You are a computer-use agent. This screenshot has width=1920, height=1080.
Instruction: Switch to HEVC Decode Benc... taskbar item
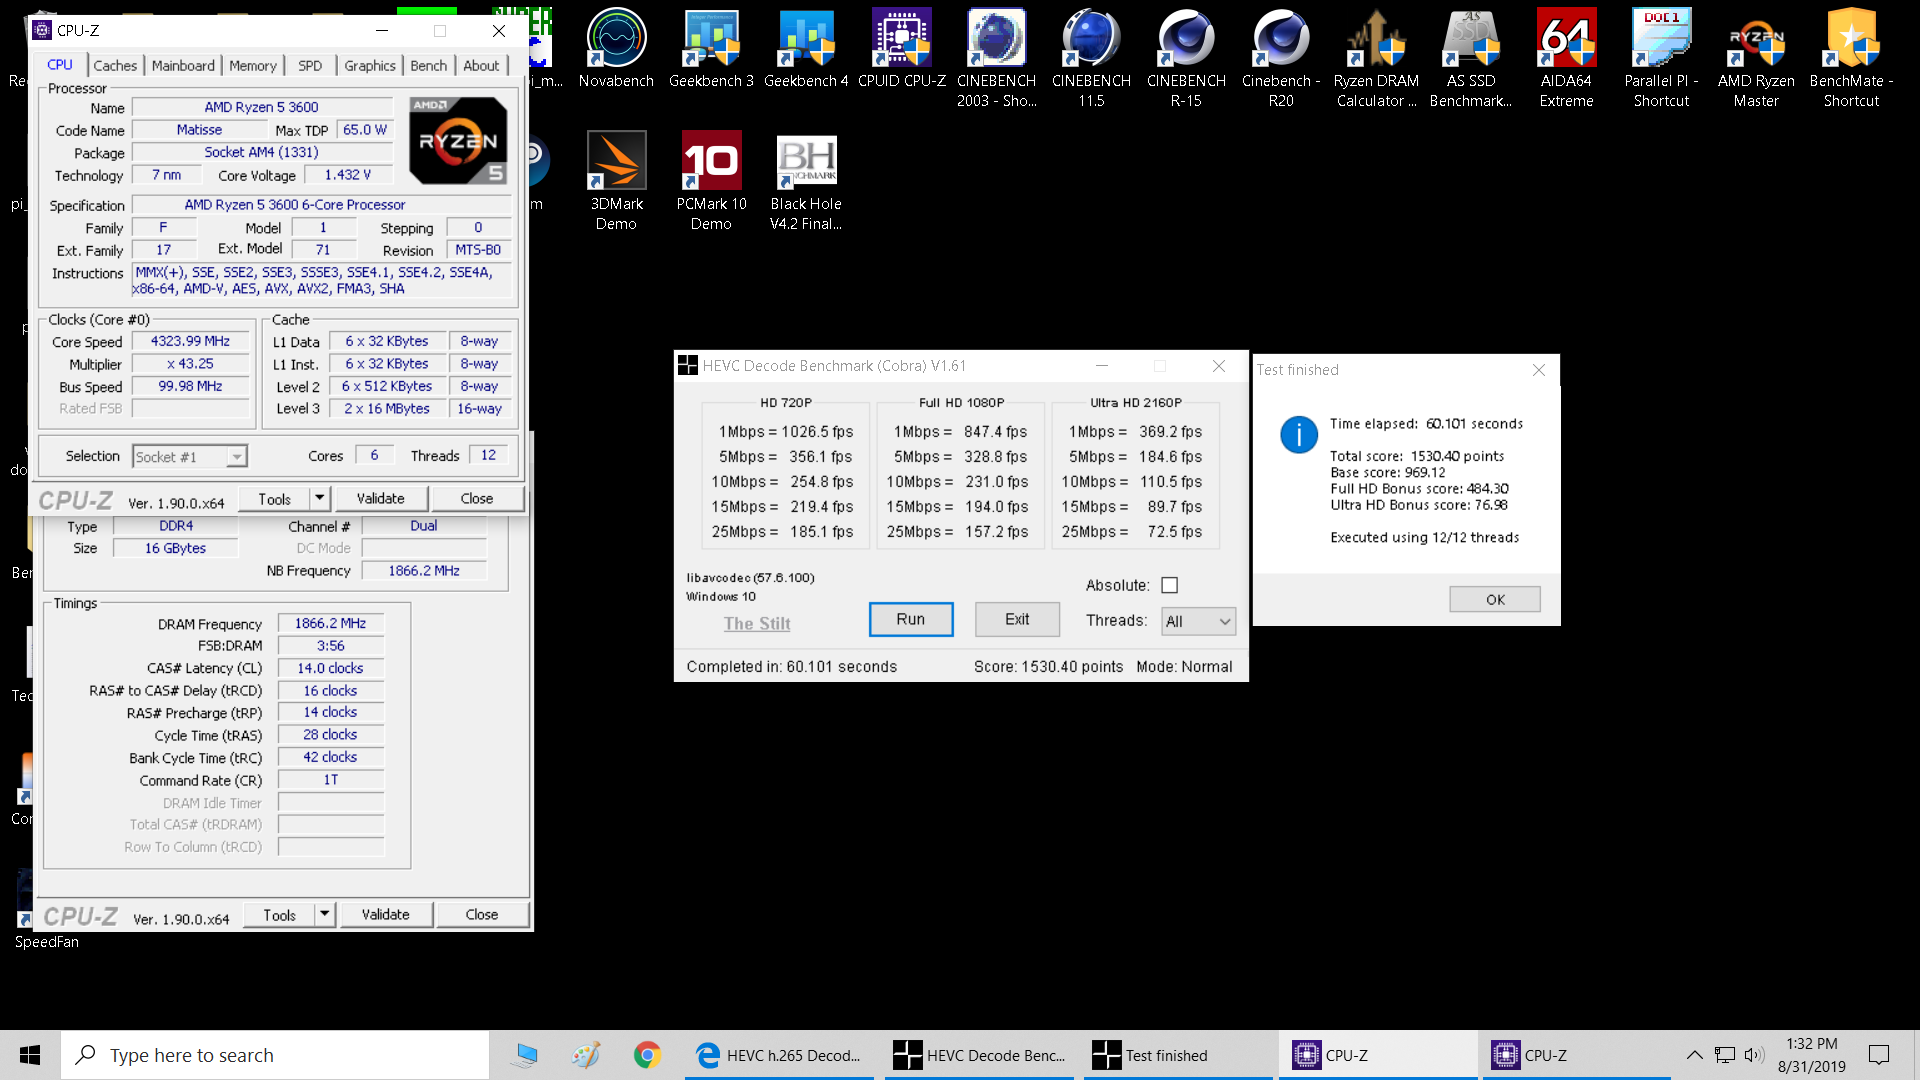(980, 1055)
